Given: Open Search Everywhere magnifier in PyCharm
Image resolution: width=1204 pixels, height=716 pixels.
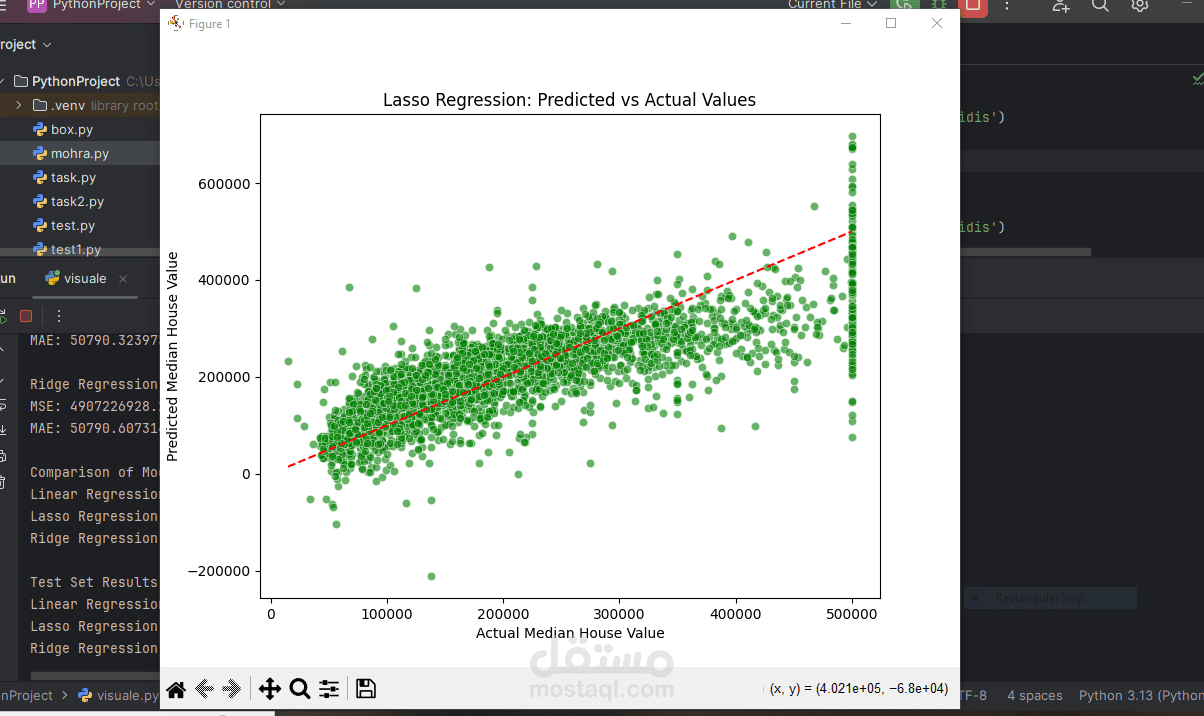Looking at the screenshot, I should point(1100,5).
